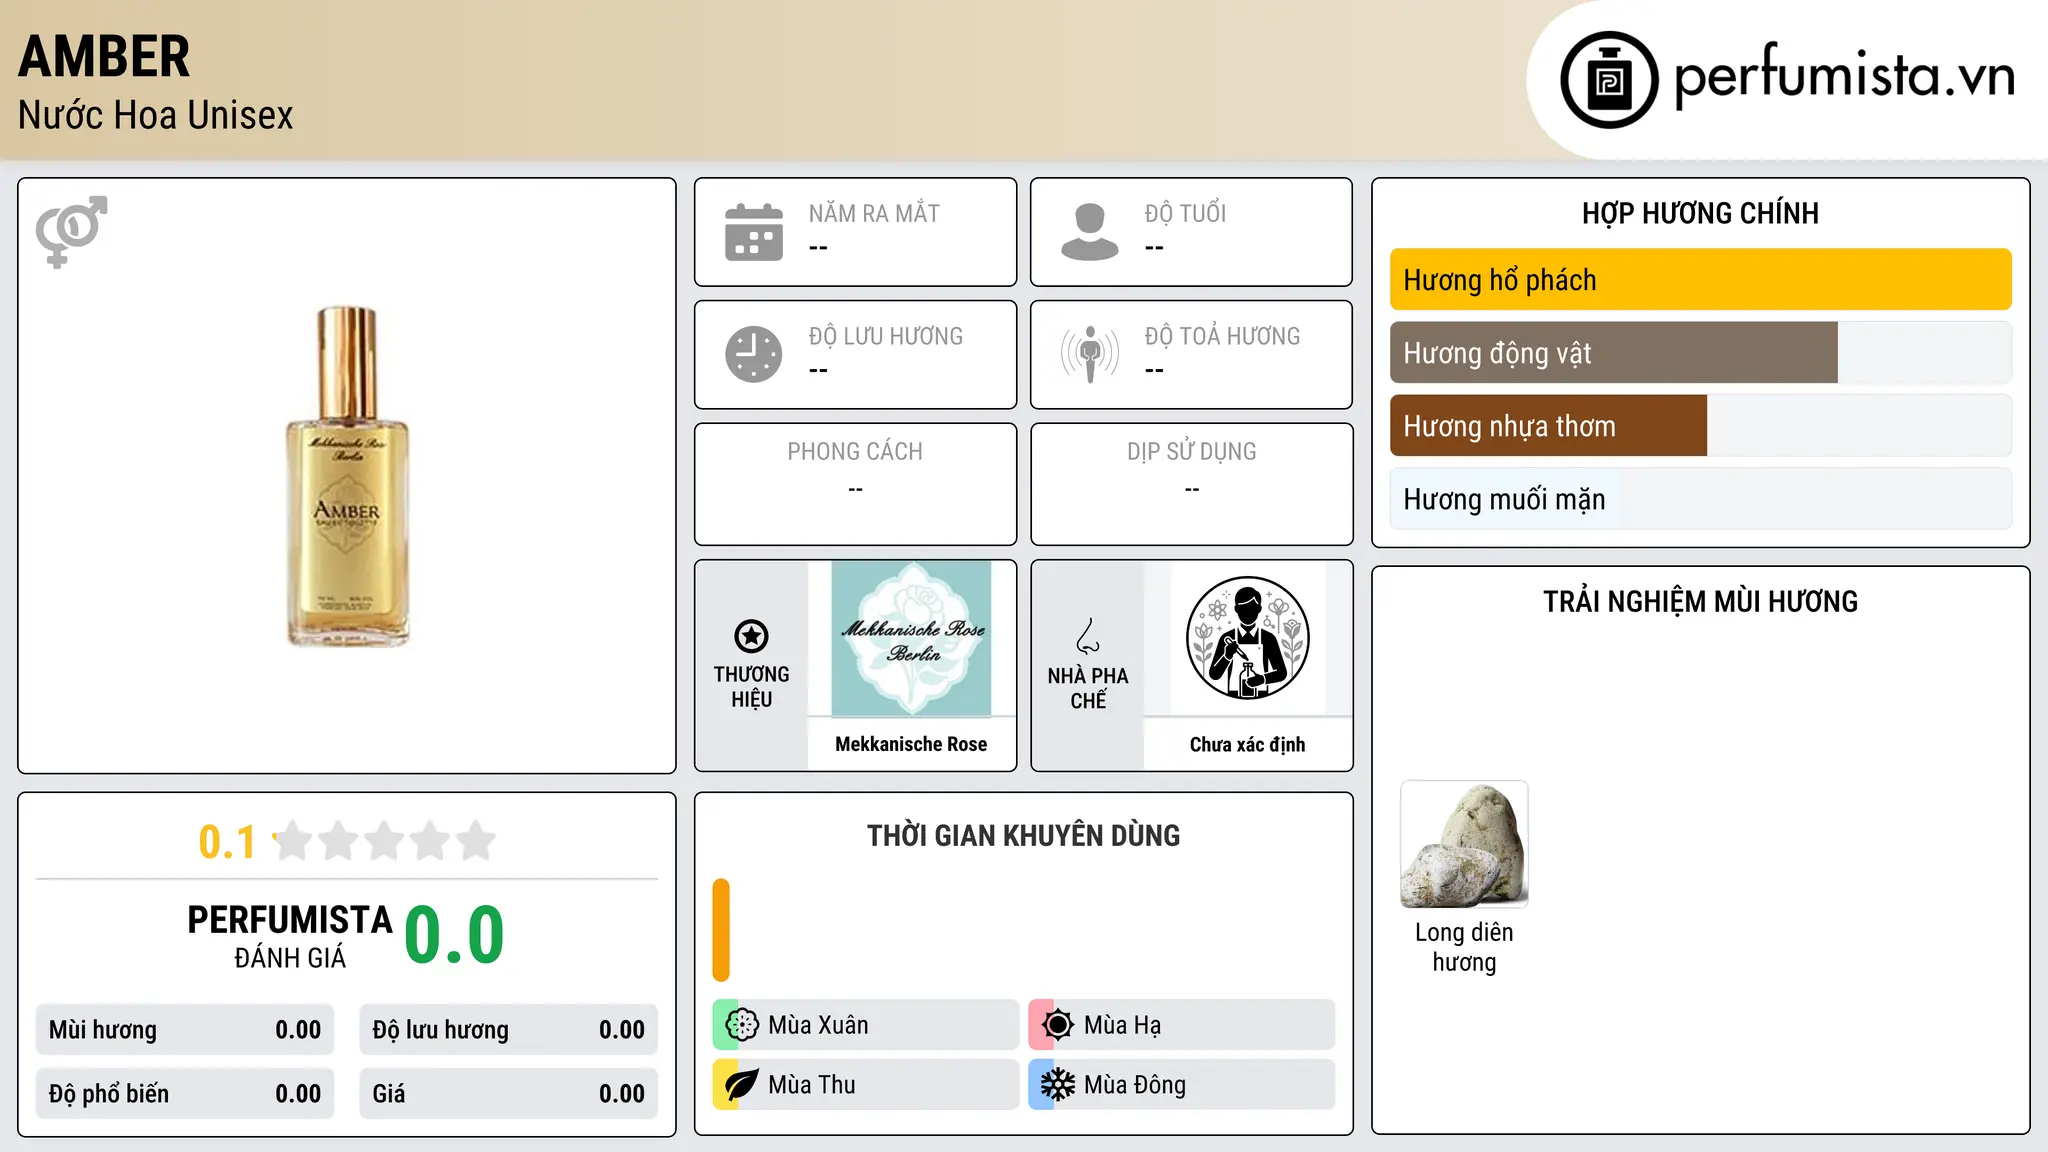Click the nose icon above Nhà pha chế
The width and height of the screenshot is (2048, 1152).
pos(1088,636)
